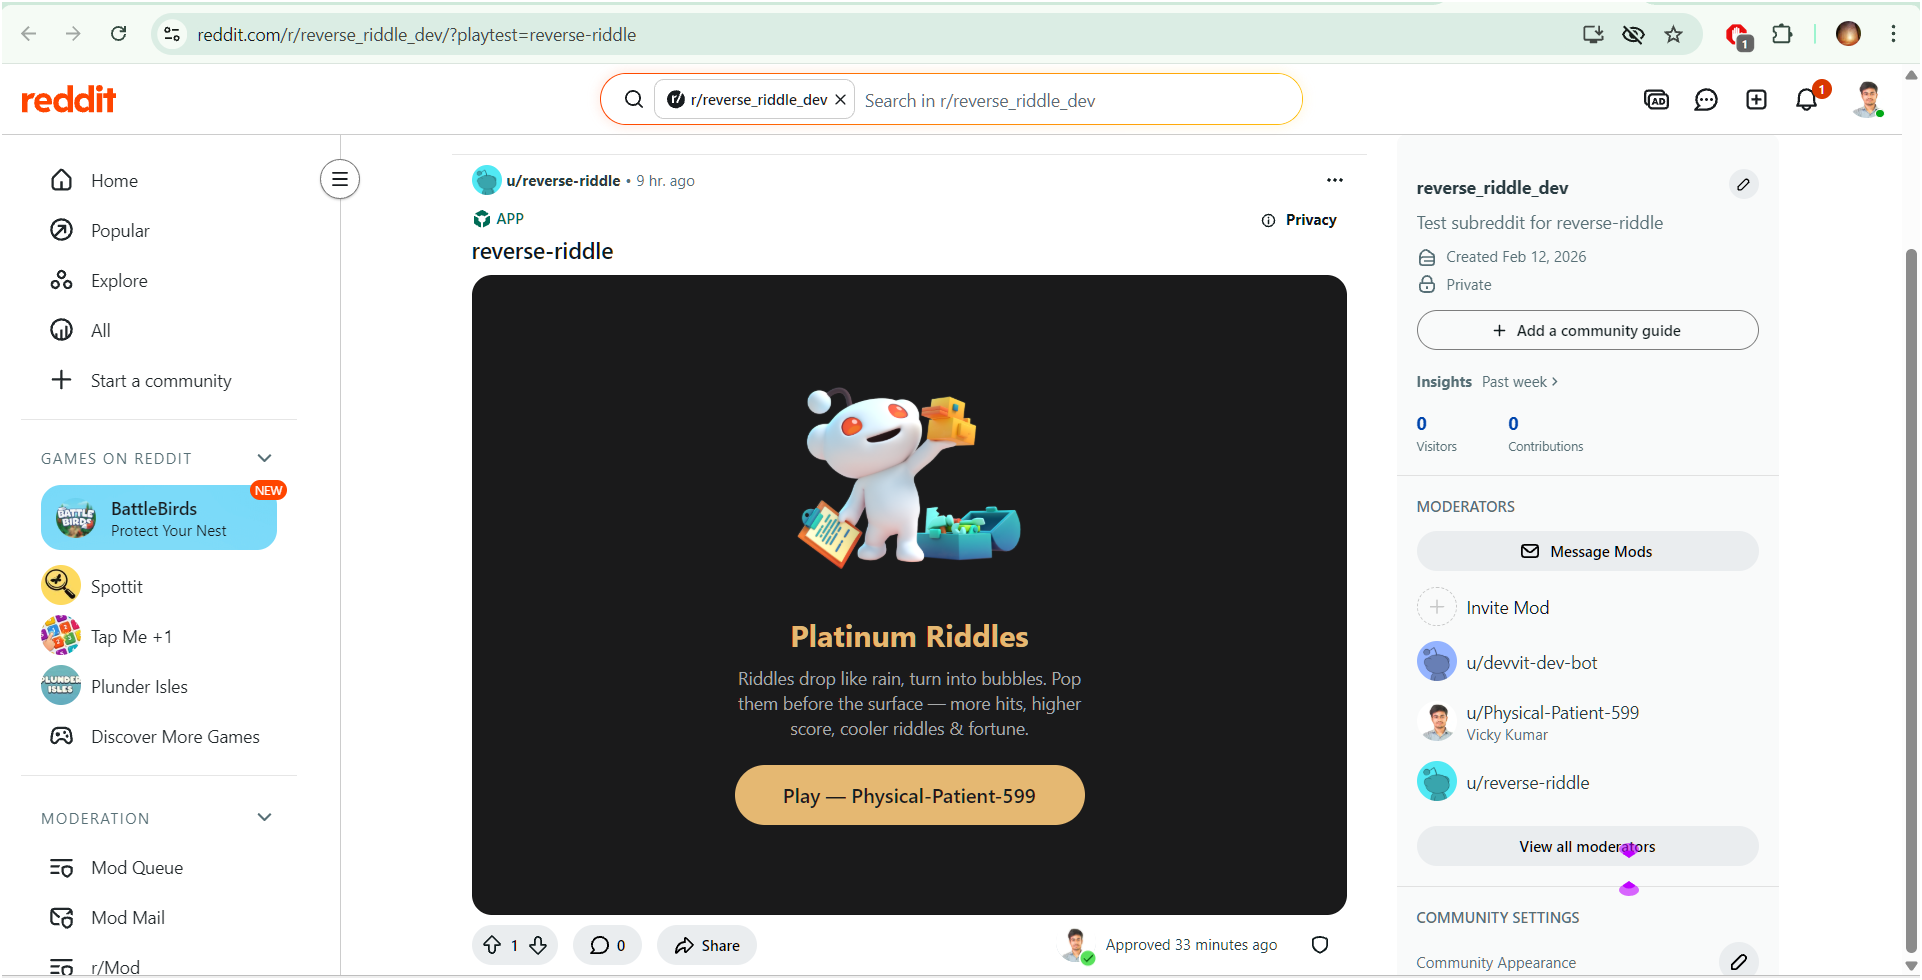The width and height of the screenshot is (1922, 980).
Task: Click the browser back arrow
Action: [29, 34]
